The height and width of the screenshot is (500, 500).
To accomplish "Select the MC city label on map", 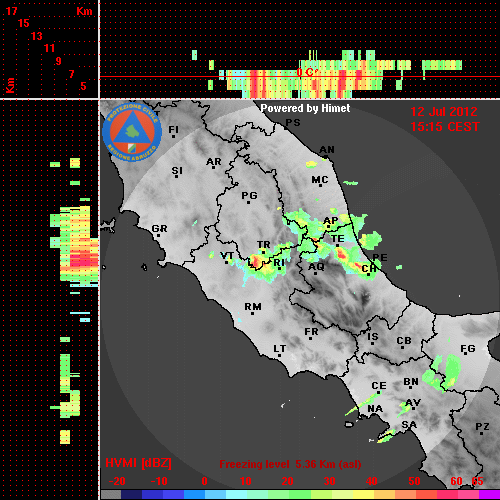I will (320, 180).
